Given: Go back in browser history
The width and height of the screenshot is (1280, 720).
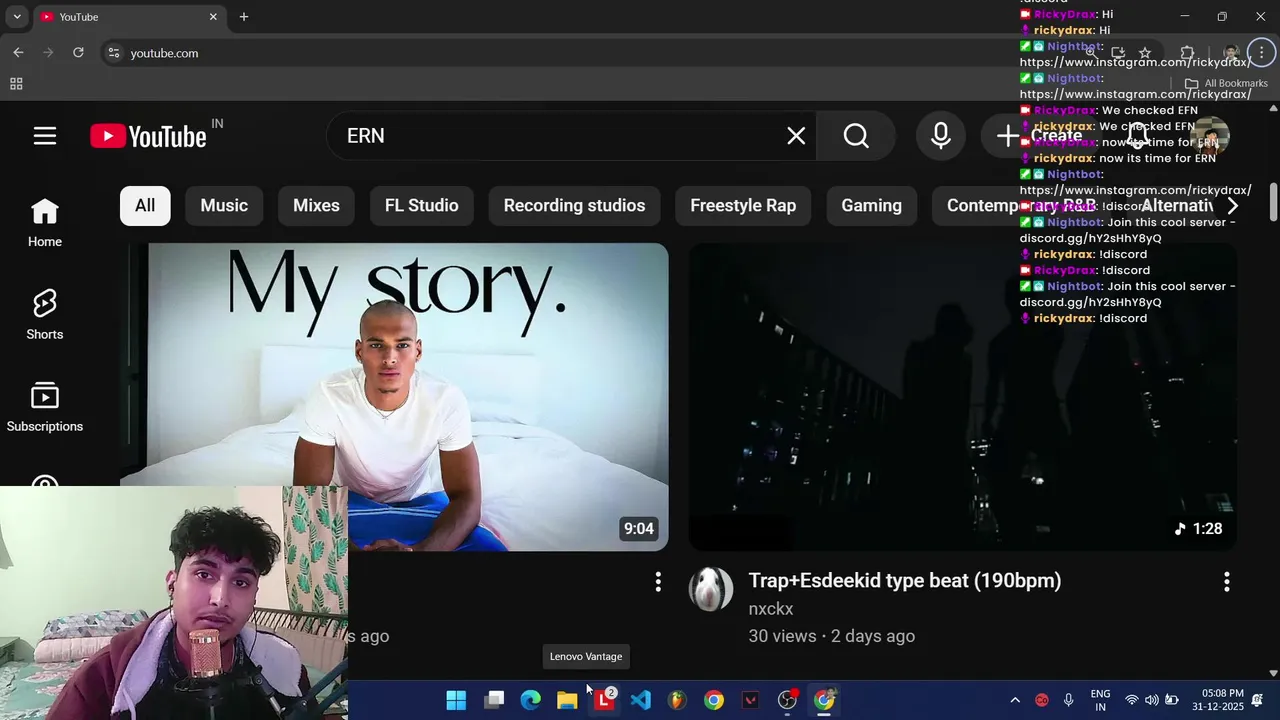Looking at the screenshot, I should point(18,53).
